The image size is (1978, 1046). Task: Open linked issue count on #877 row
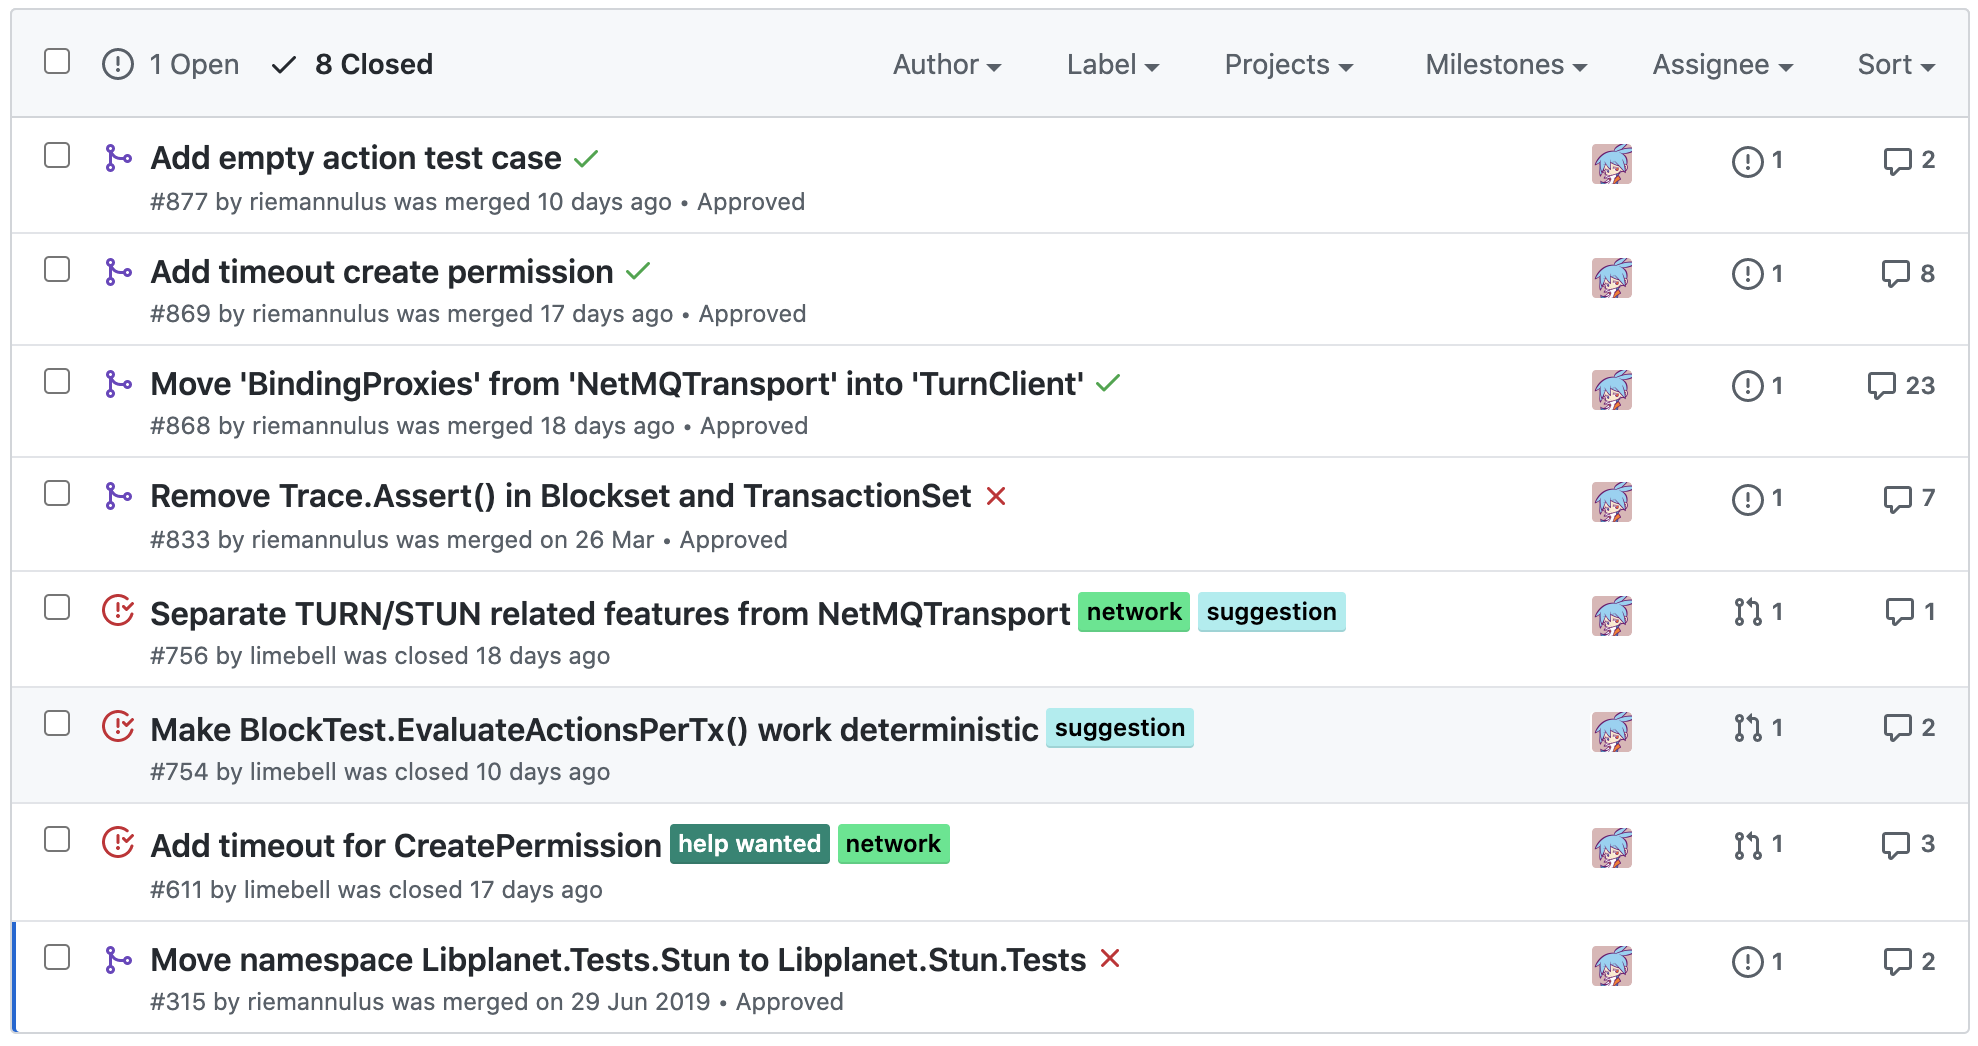tap(1758, 161)
